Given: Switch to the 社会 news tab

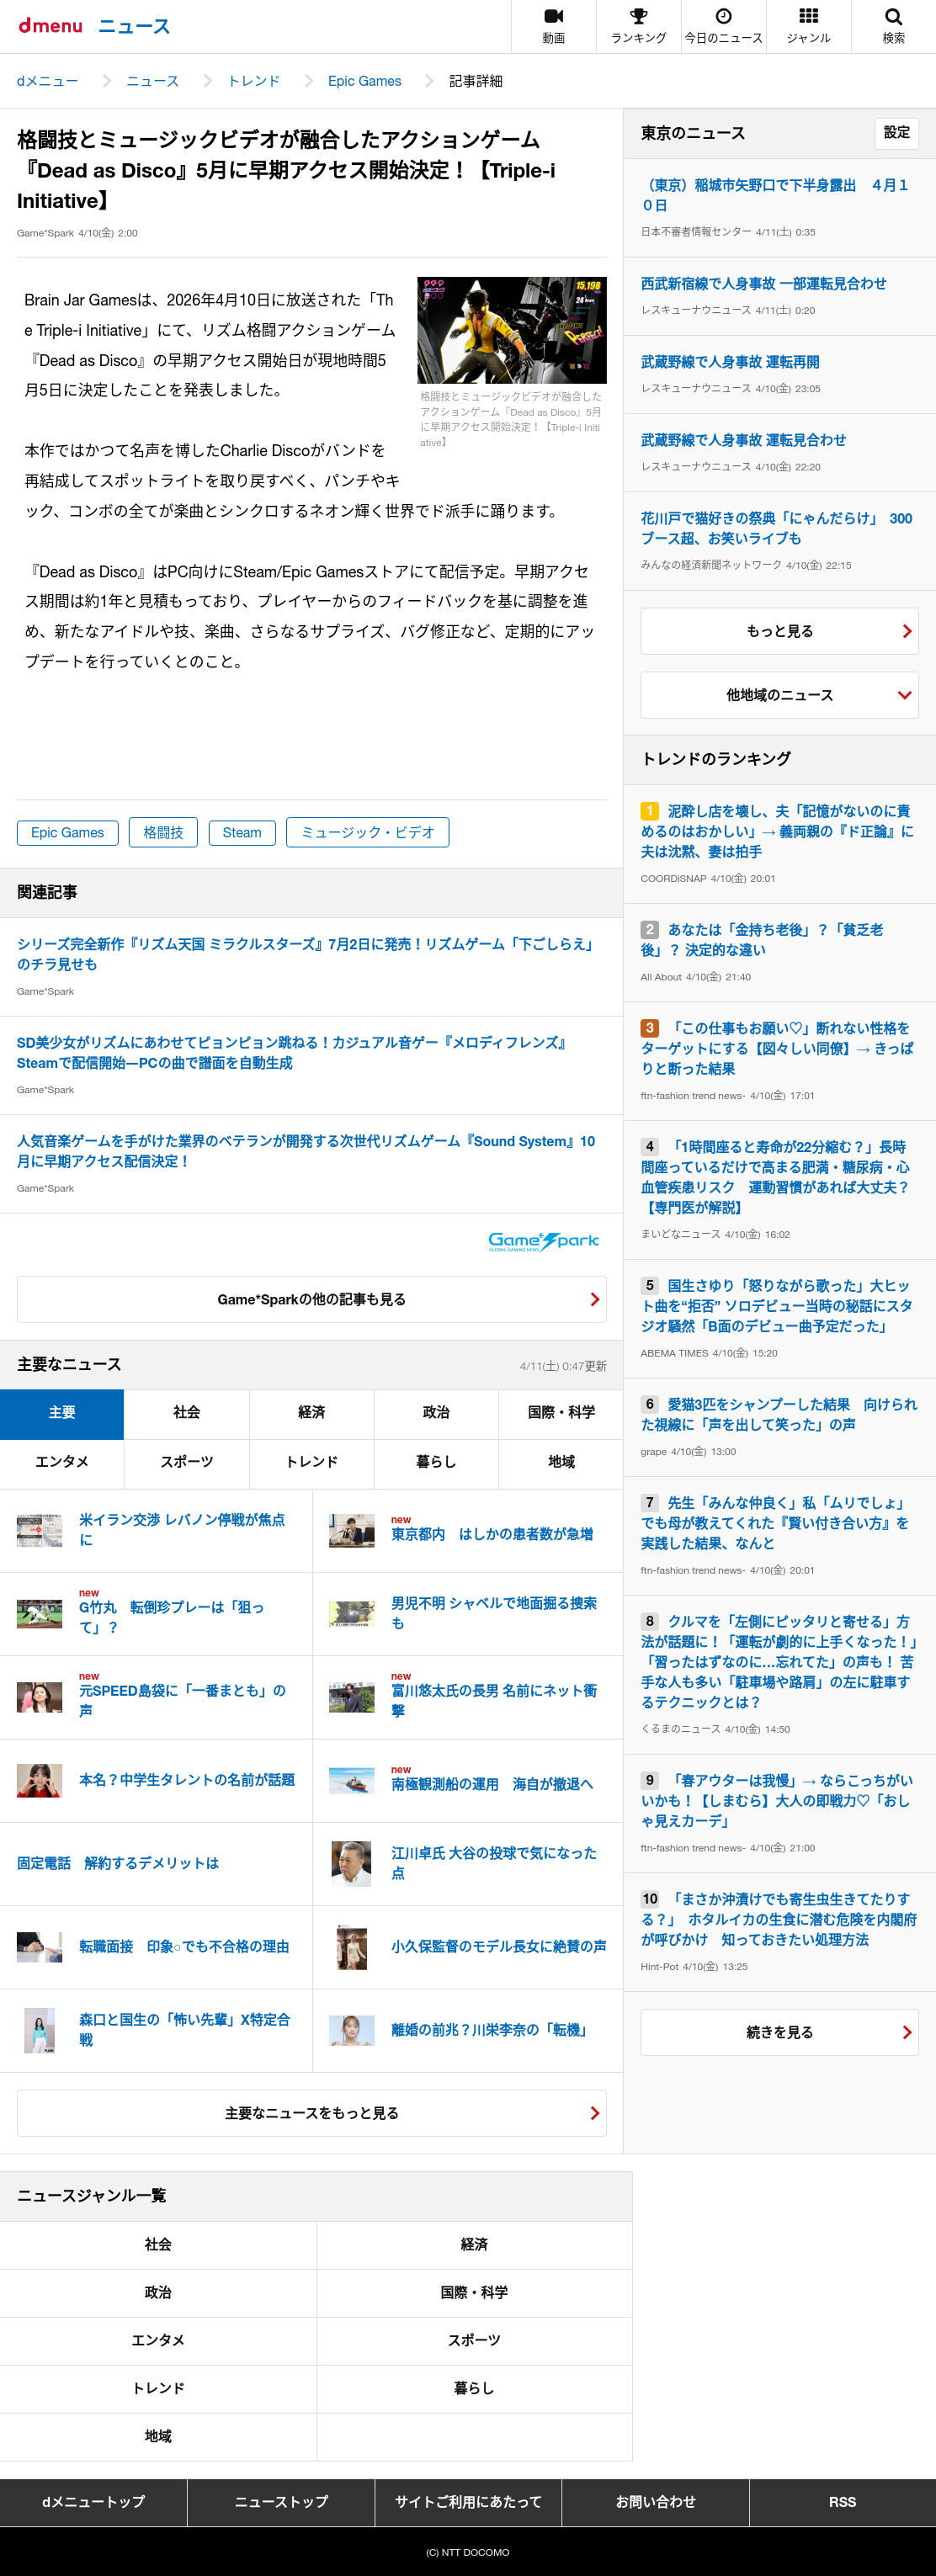Looking at the screenshot, I should click(187, 1413).
